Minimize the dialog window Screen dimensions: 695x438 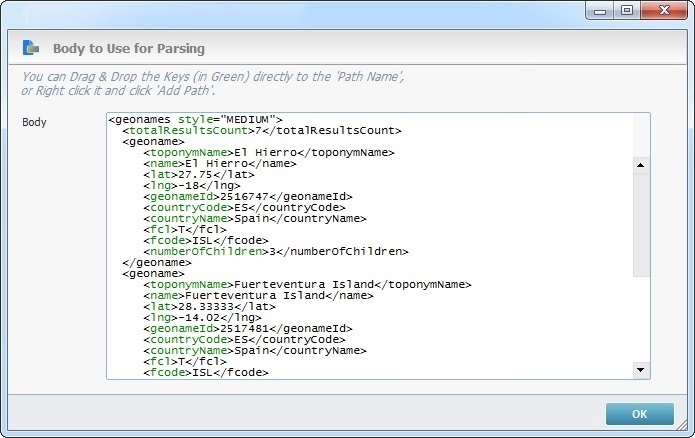pyautogui.click(x=601, y=10)
